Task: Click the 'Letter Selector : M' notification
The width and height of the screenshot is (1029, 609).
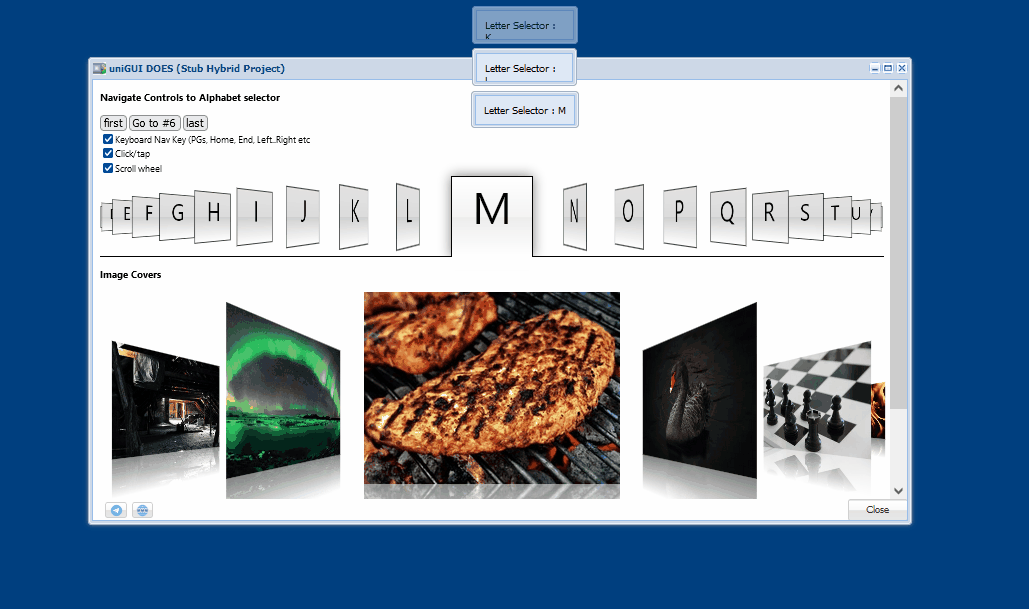Action: tap(525, 110)
